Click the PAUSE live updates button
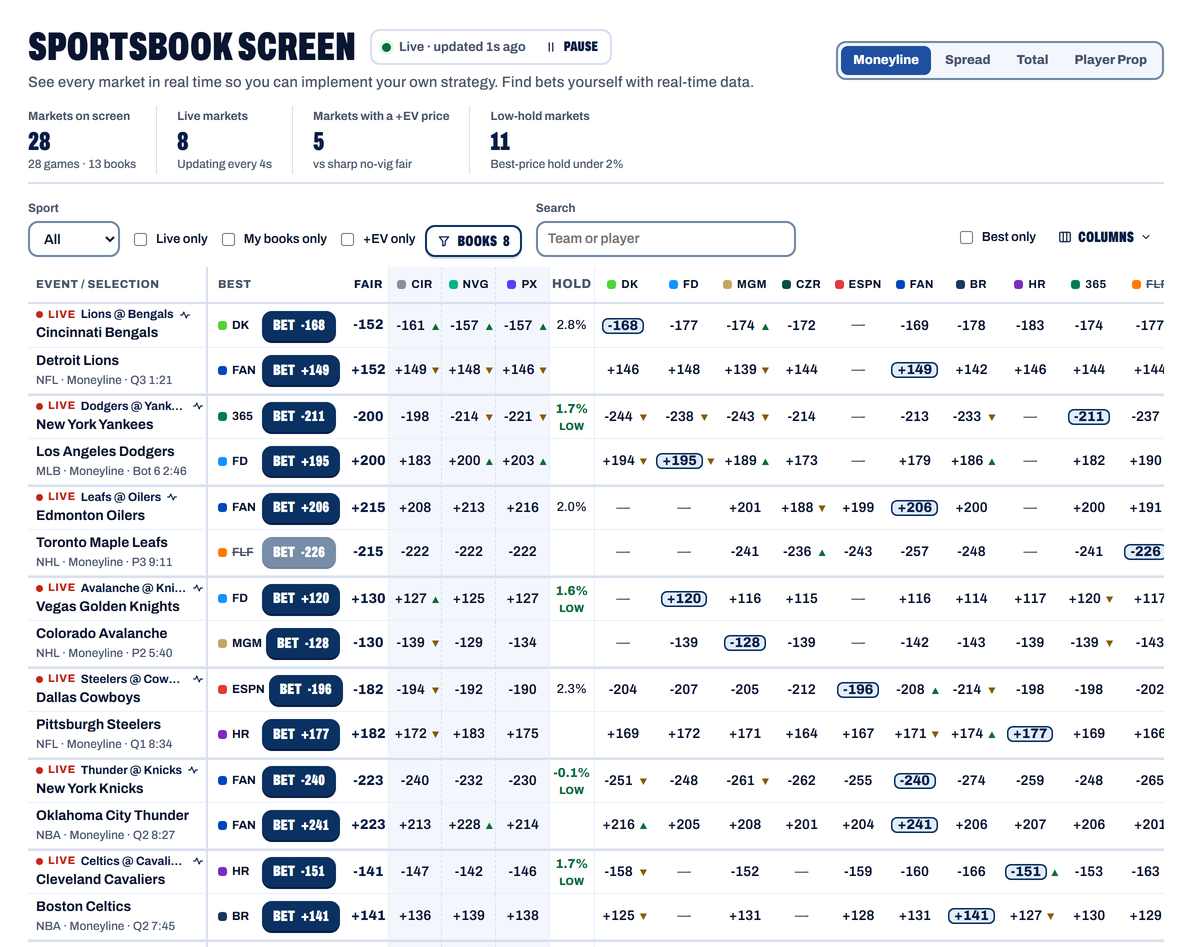Image resolution: width=1192 pixels, height=947 pixels. [x=572, y=47]
